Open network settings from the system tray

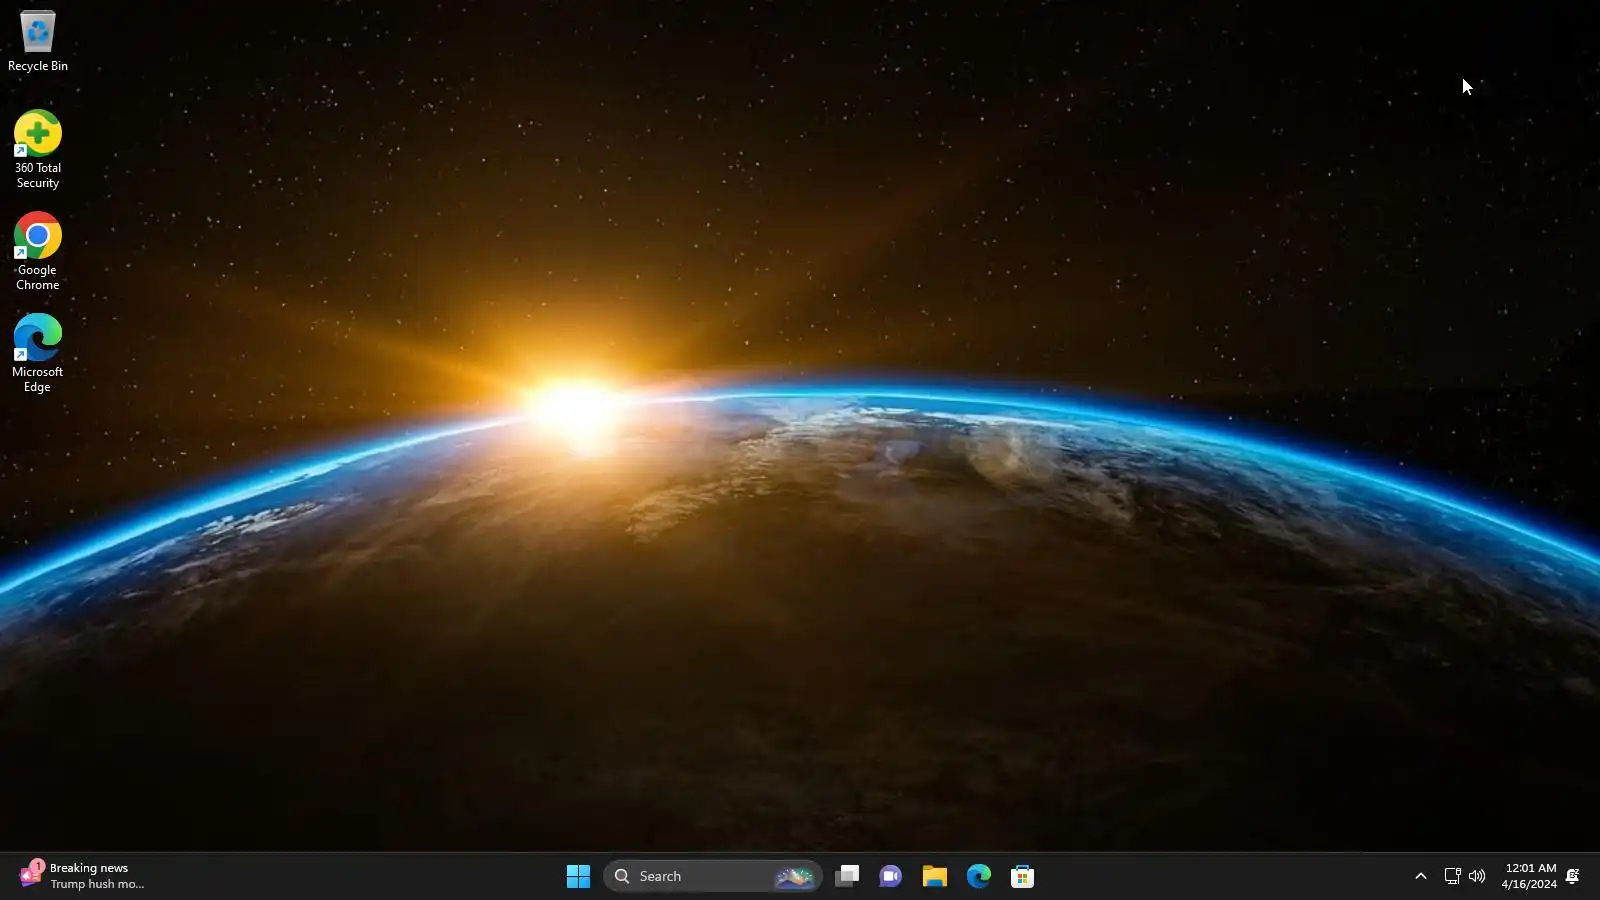[1452, 876]
